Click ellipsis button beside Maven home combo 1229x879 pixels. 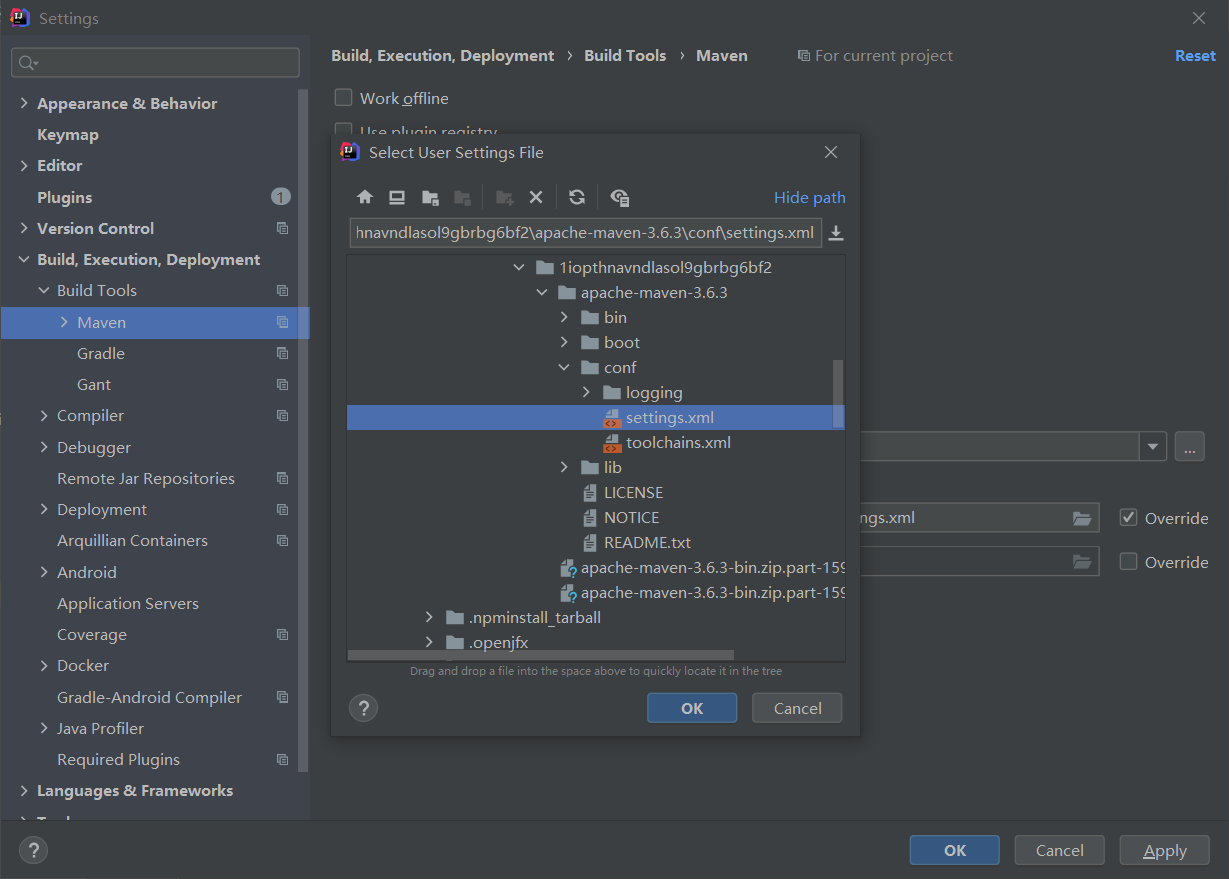[1189, 446]
